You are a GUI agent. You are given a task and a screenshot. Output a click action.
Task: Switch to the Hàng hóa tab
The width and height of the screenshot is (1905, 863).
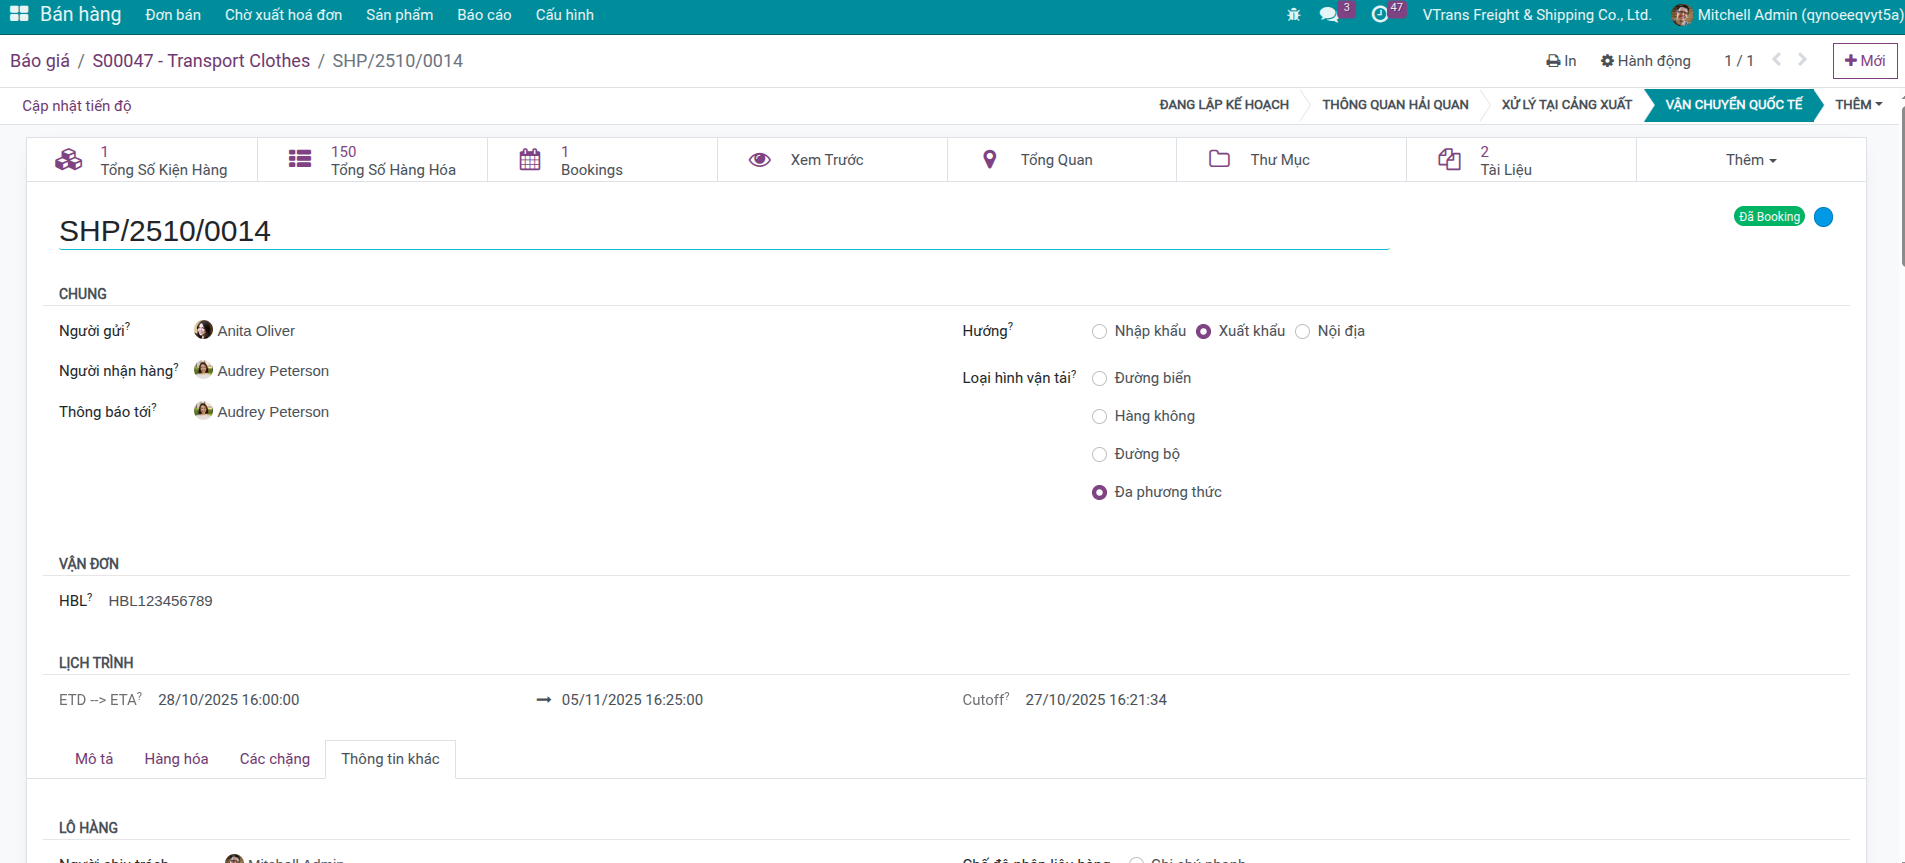[176, 759]
